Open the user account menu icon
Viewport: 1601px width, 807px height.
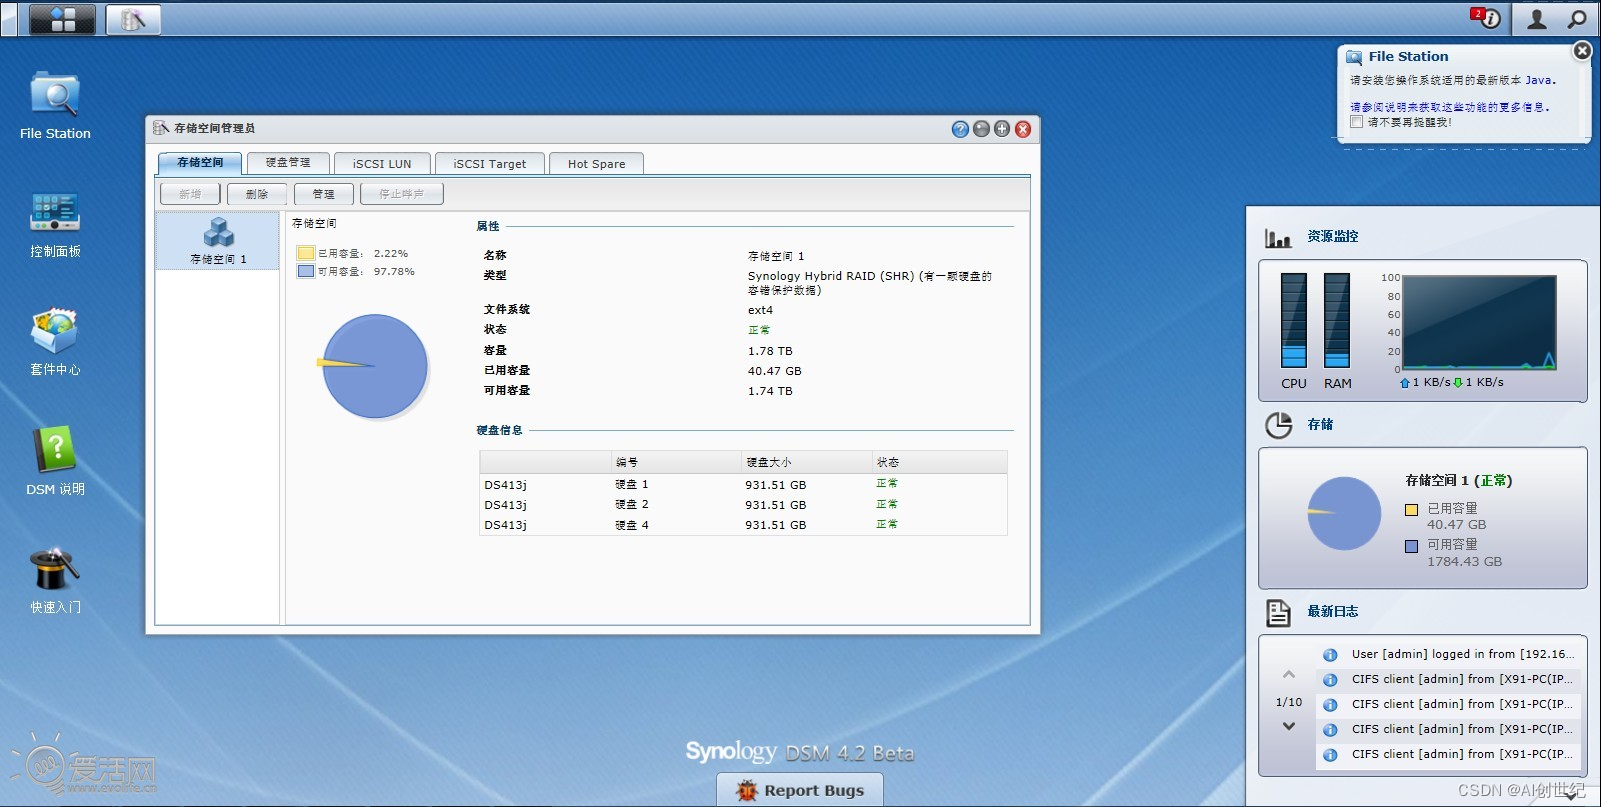pos(1537,18)
